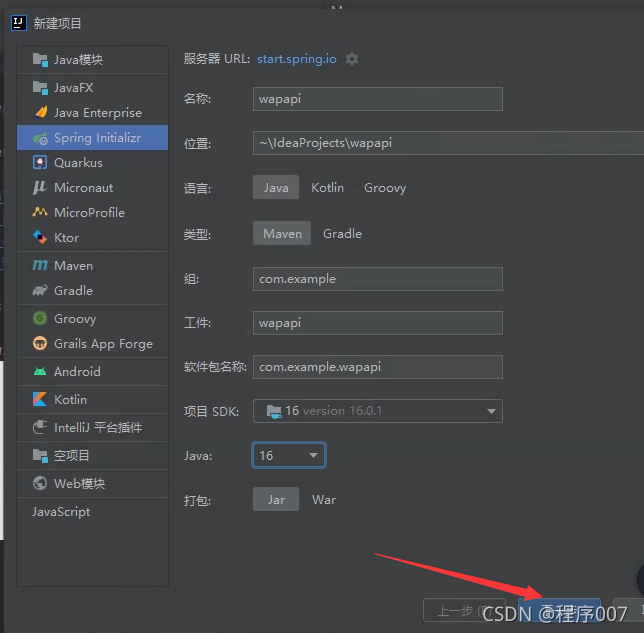Click the 服务器 URL label

(216, 59)
